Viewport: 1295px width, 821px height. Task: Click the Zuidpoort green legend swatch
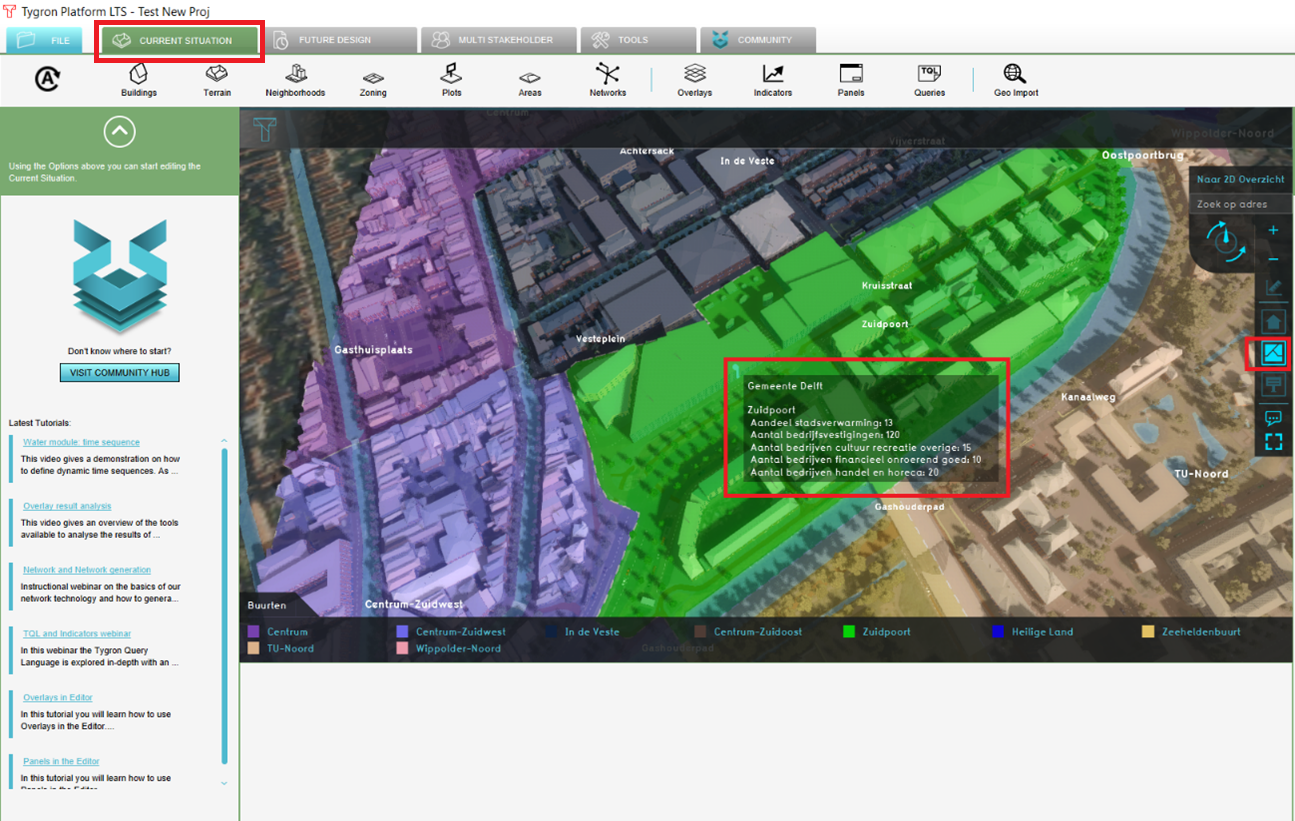(849, 632)
